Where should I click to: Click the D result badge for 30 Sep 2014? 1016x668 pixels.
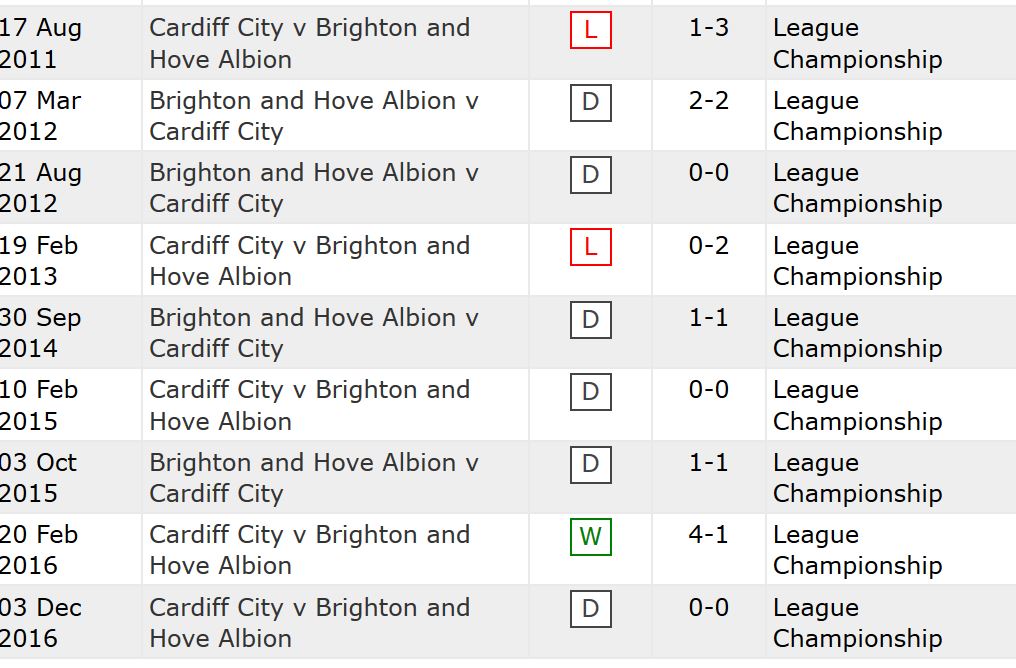(x=590, y=319)
